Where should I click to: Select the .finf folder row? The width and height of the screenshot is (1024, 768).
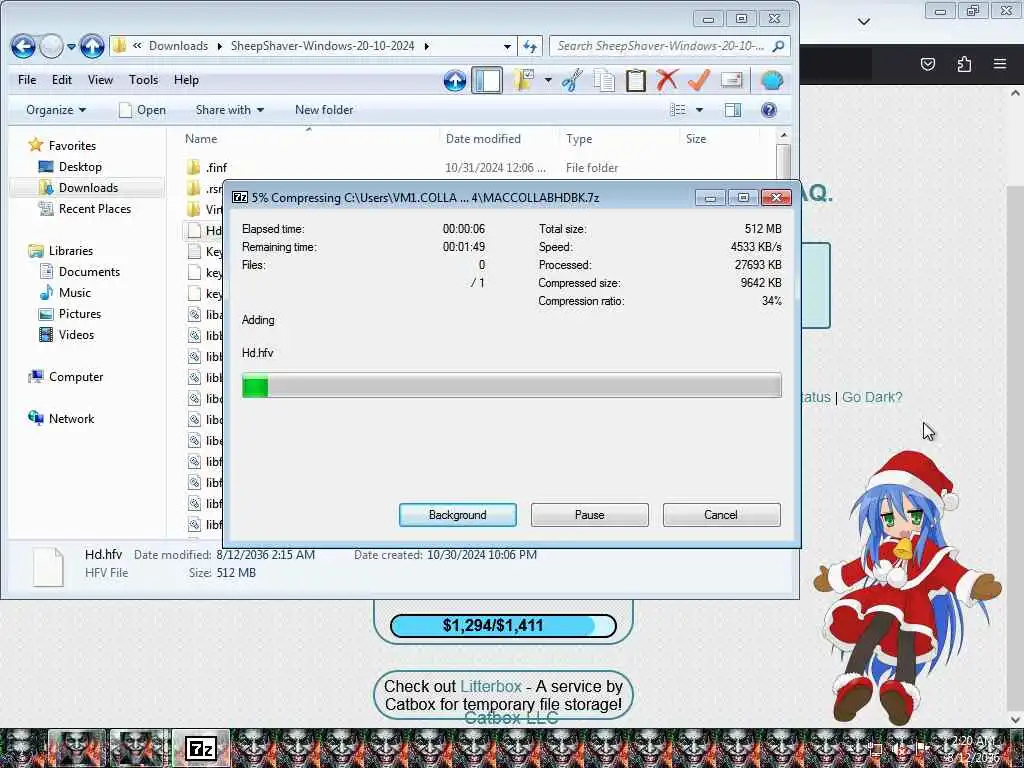pos(477,168)
